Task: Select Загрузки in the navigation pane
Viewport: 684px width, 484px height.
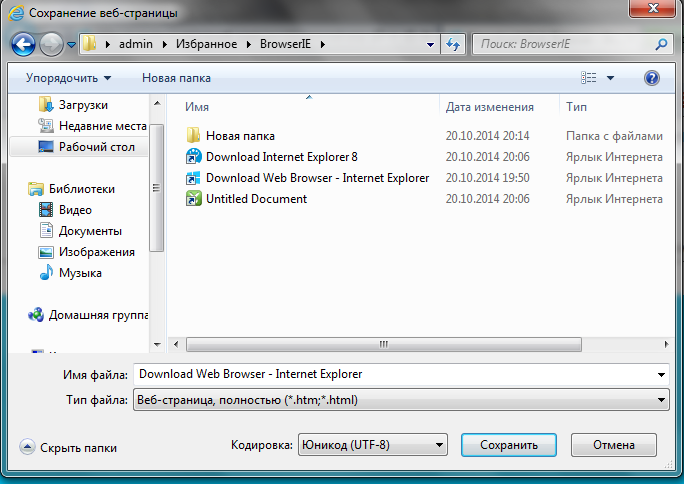Action: pyautogui.click(x=83, y=105)
